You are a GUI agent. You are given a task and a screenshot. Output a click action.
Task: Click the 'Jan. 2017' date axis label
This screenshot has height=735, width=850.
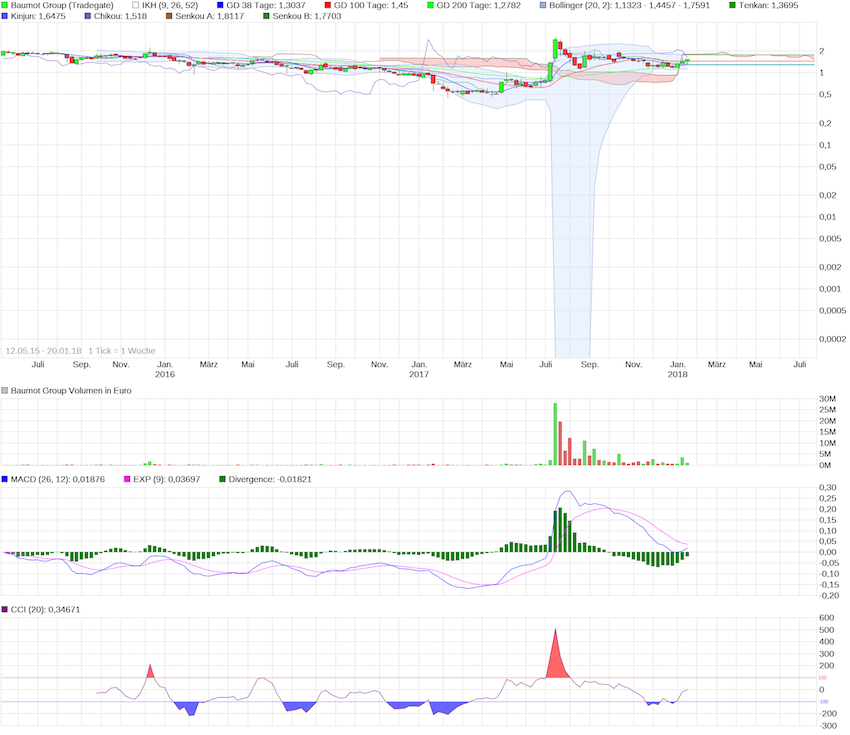tap(419, 369)
